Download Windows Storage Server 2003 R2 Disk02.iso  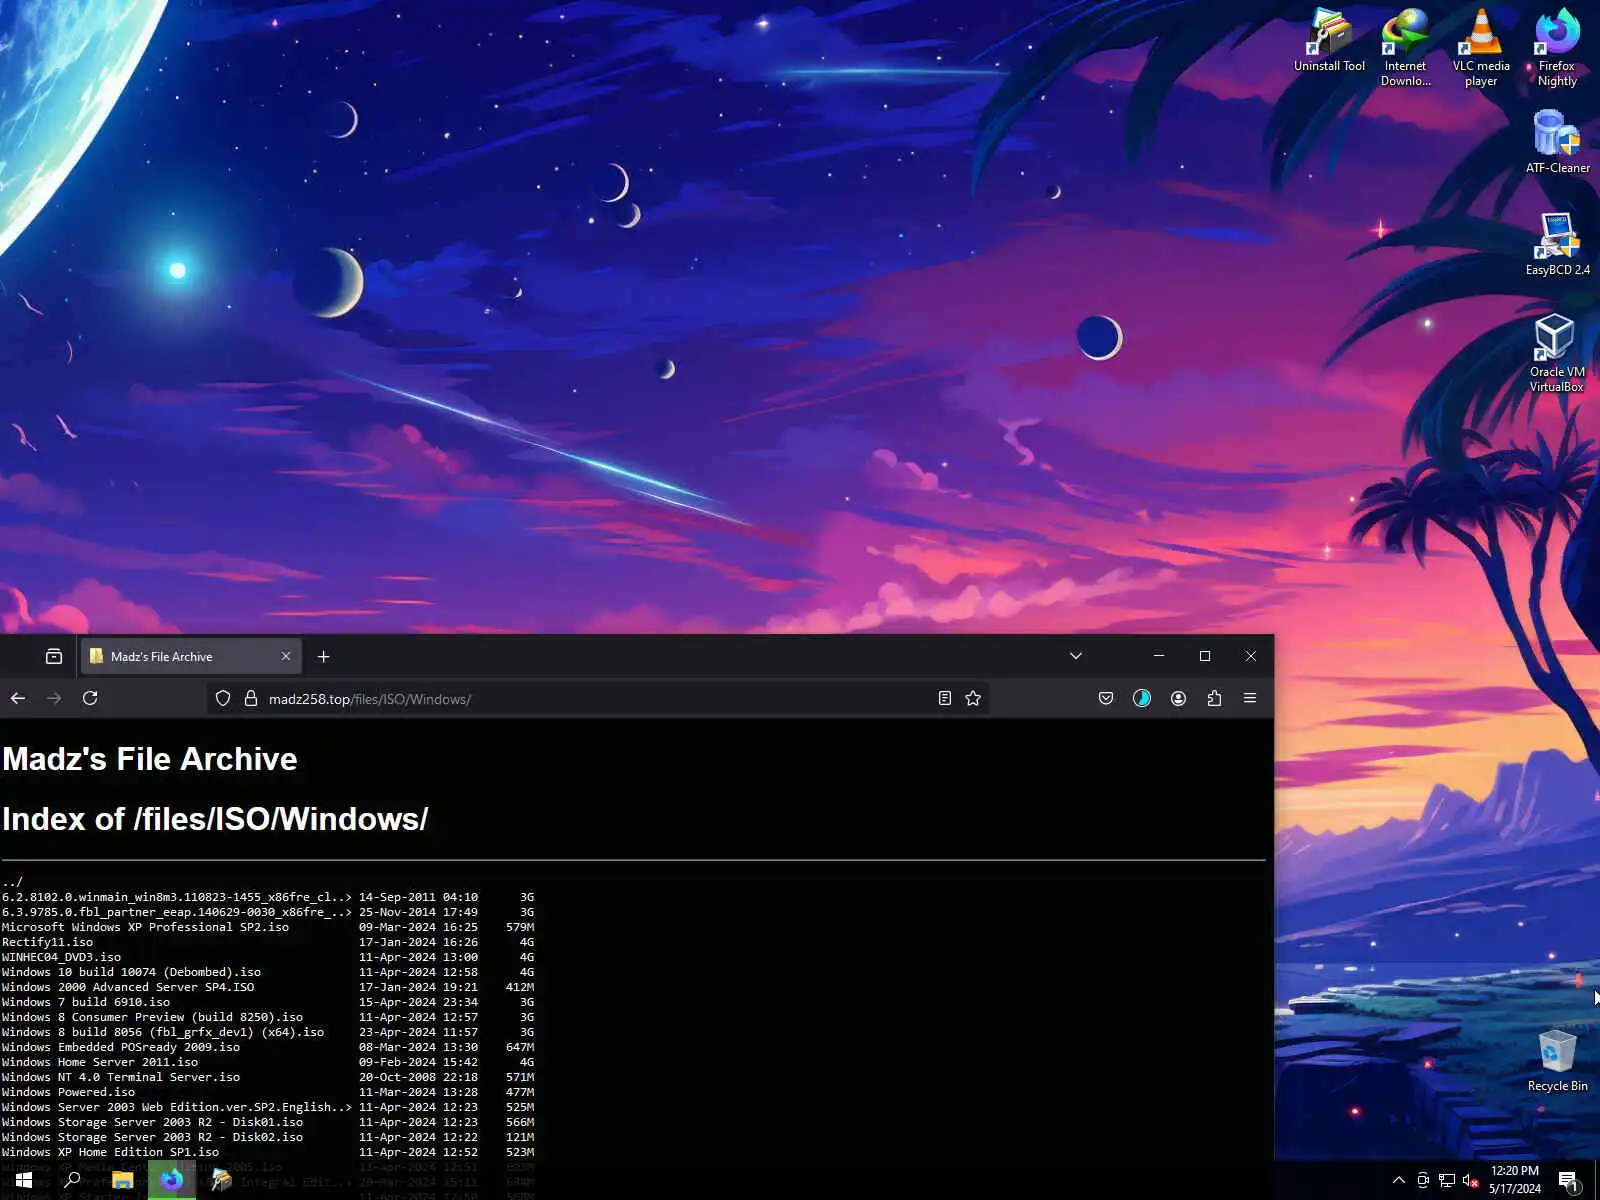coord(152,1137)
